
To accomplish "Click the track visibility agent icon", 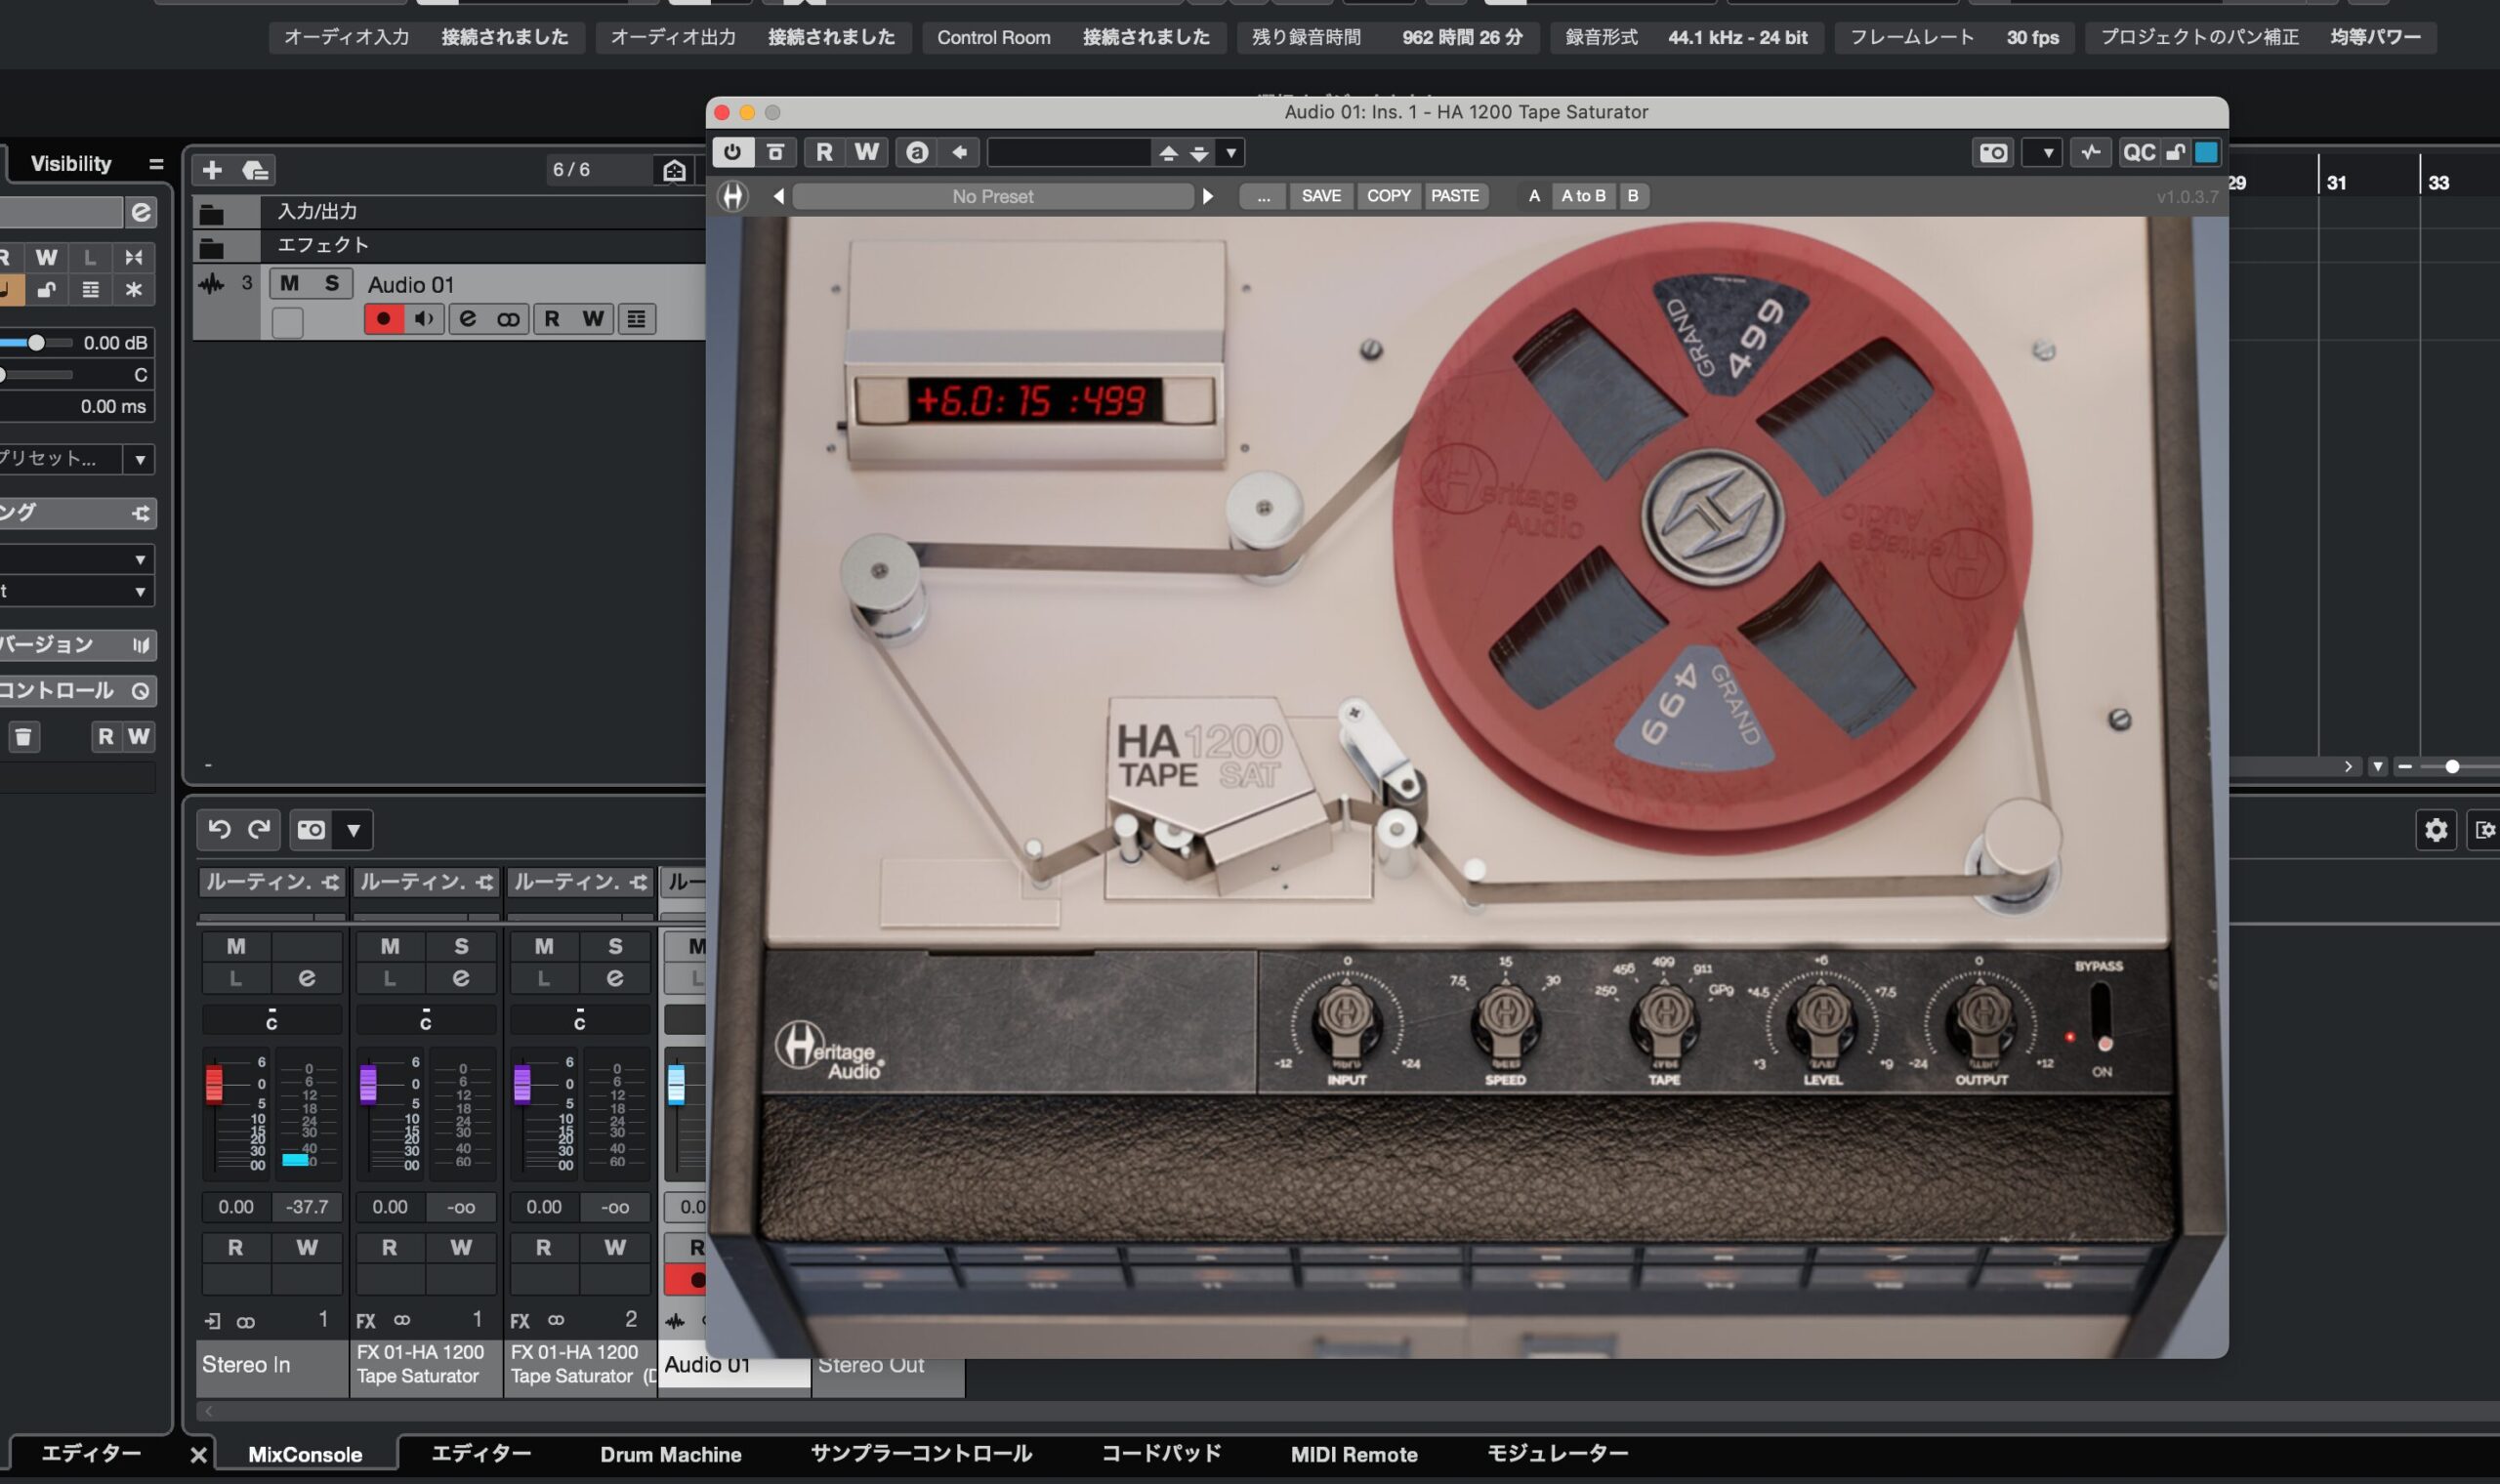I will coord(674,170).
